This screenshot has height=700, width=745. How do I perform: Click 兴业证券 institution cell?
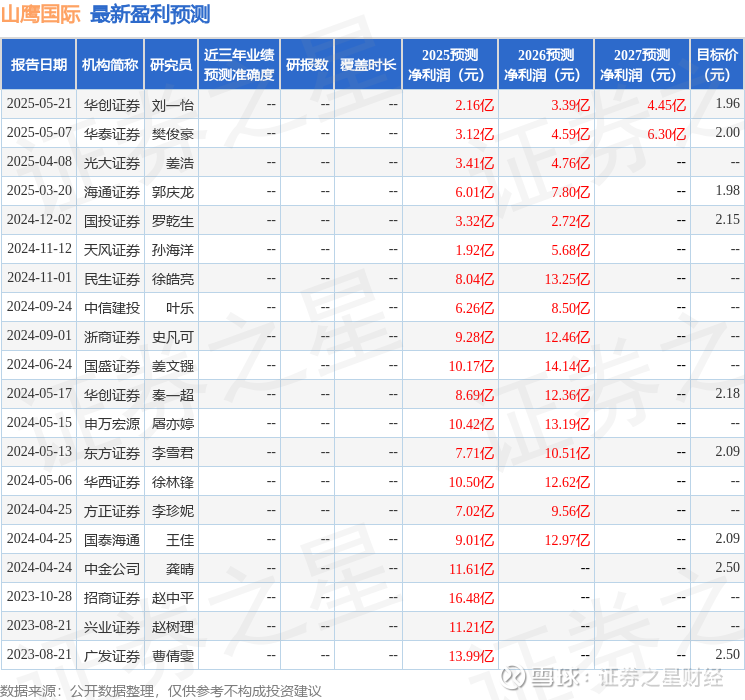112,627
